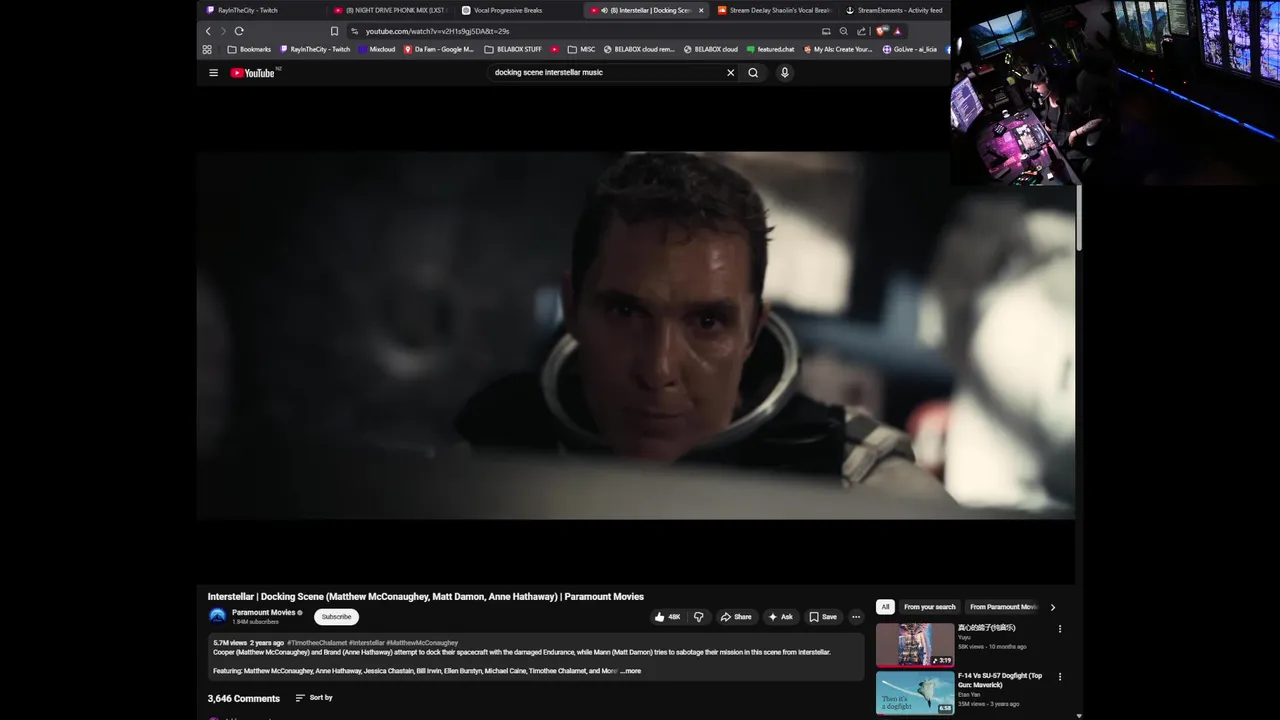Click the page vertical scrollbar thumb

click(x=1079, y=217)
